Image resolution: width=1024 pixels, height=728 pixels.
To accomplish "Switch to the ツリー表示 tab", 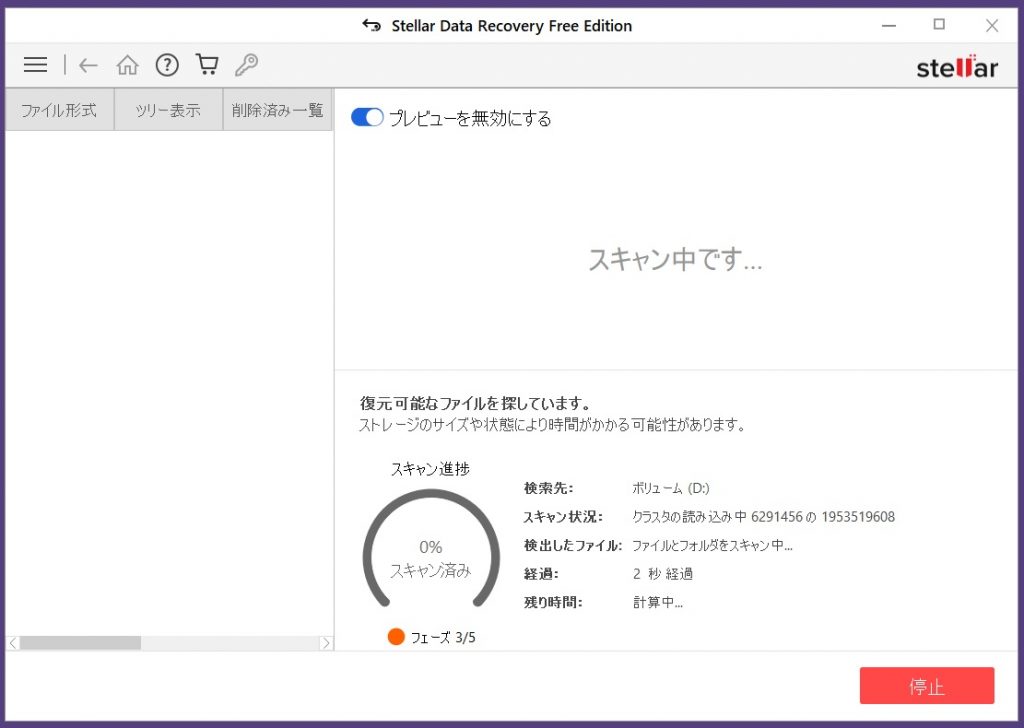I will 168,110.
